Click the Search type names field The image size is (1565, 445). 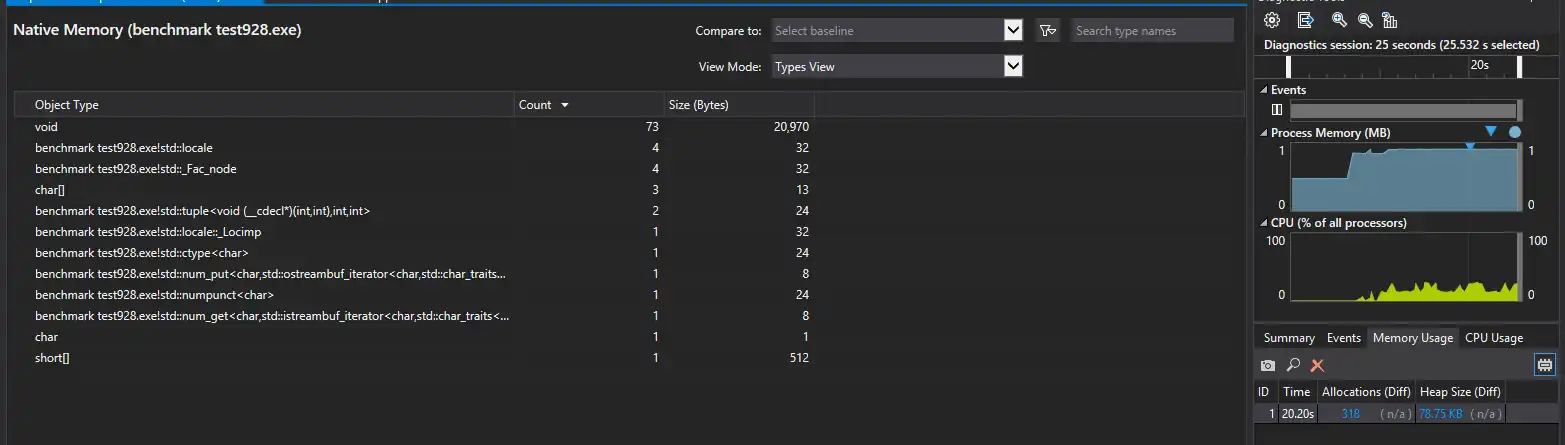[1152, 31]
